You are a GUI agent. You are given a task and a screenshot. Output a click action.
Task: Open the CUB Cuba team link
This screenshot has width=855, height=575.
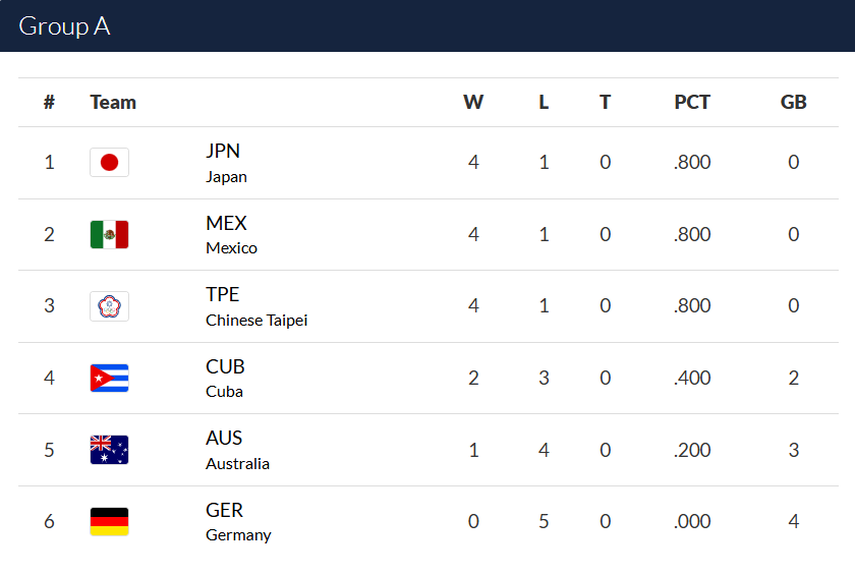(x=225, y=378)
